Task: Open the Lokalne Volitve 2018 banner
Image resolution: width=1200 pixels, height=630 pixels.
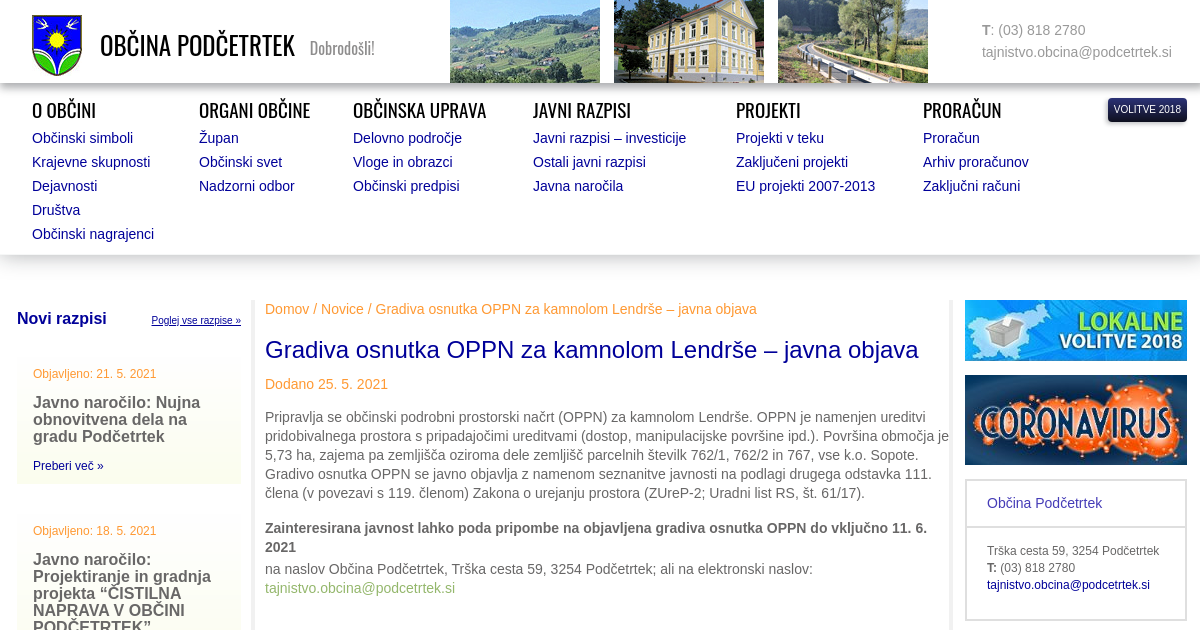Action: (x=1075, y=330)
